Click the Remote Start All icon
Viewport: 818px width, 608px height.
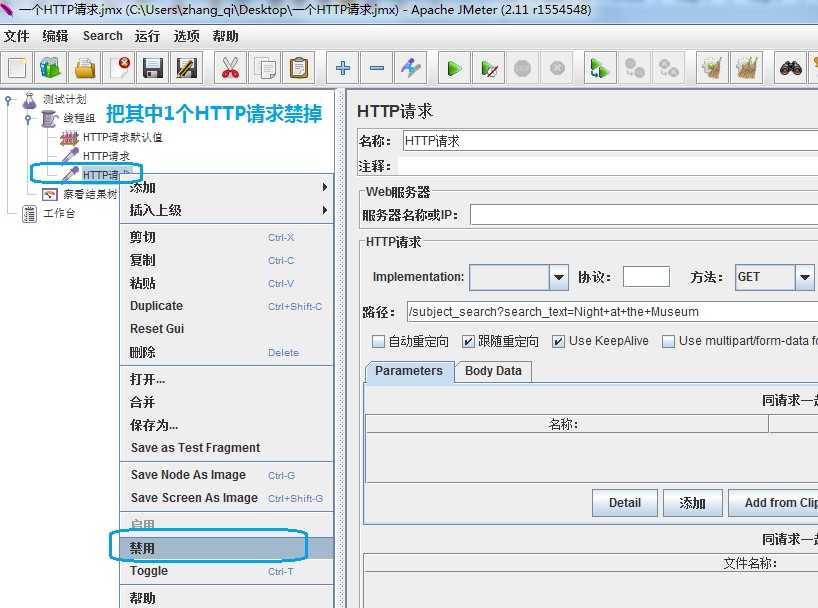click(x=600, y=68)
